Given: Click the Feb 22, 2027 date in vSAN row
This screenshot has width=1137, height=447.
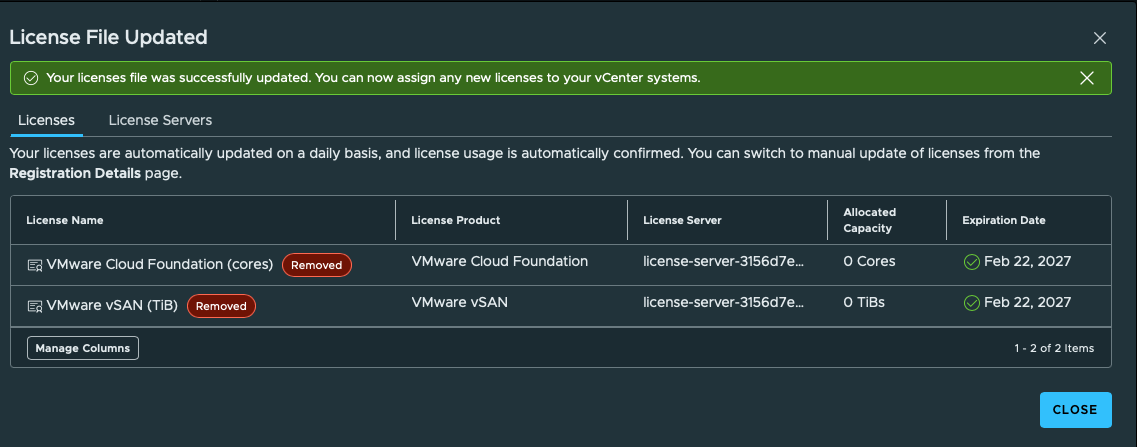Looking at the screenshot, I should click(1028, 302).
